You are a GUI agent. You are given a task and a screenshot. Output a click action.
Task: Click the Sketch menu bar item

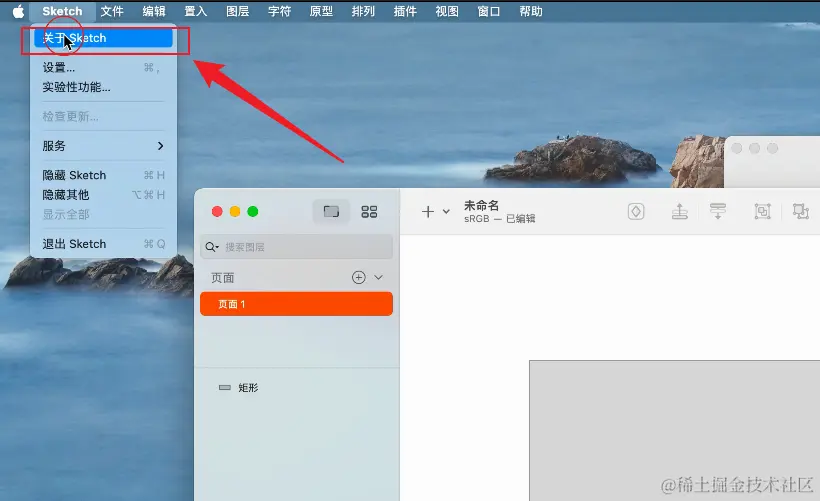(62, 11)
